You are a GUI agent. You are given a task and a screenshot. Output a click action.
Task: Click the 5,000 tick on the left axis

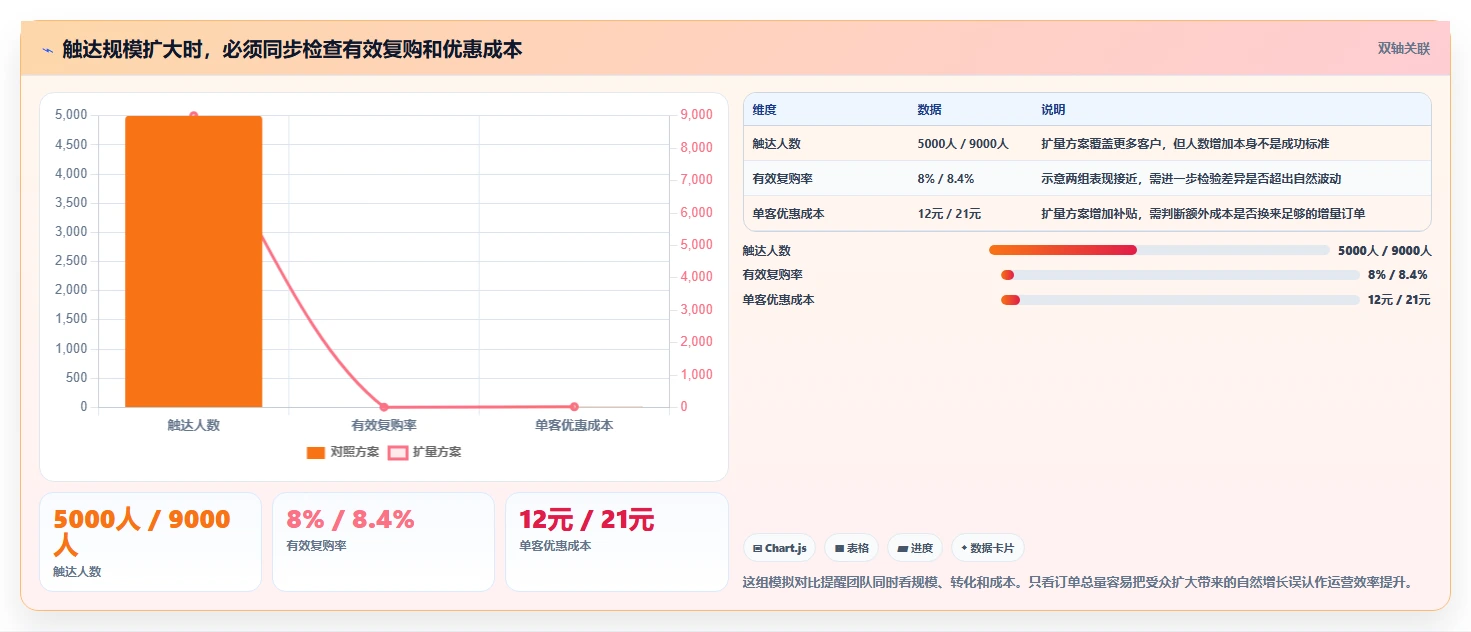click(x=70, y=115)
